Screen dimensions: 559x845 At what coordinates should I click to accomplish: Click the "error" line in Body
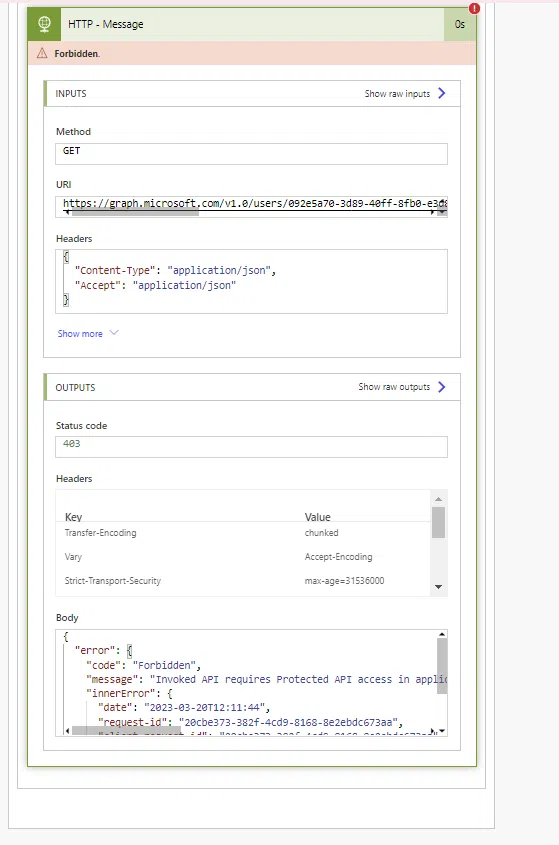pyautogui.click(x=103, y=650)
